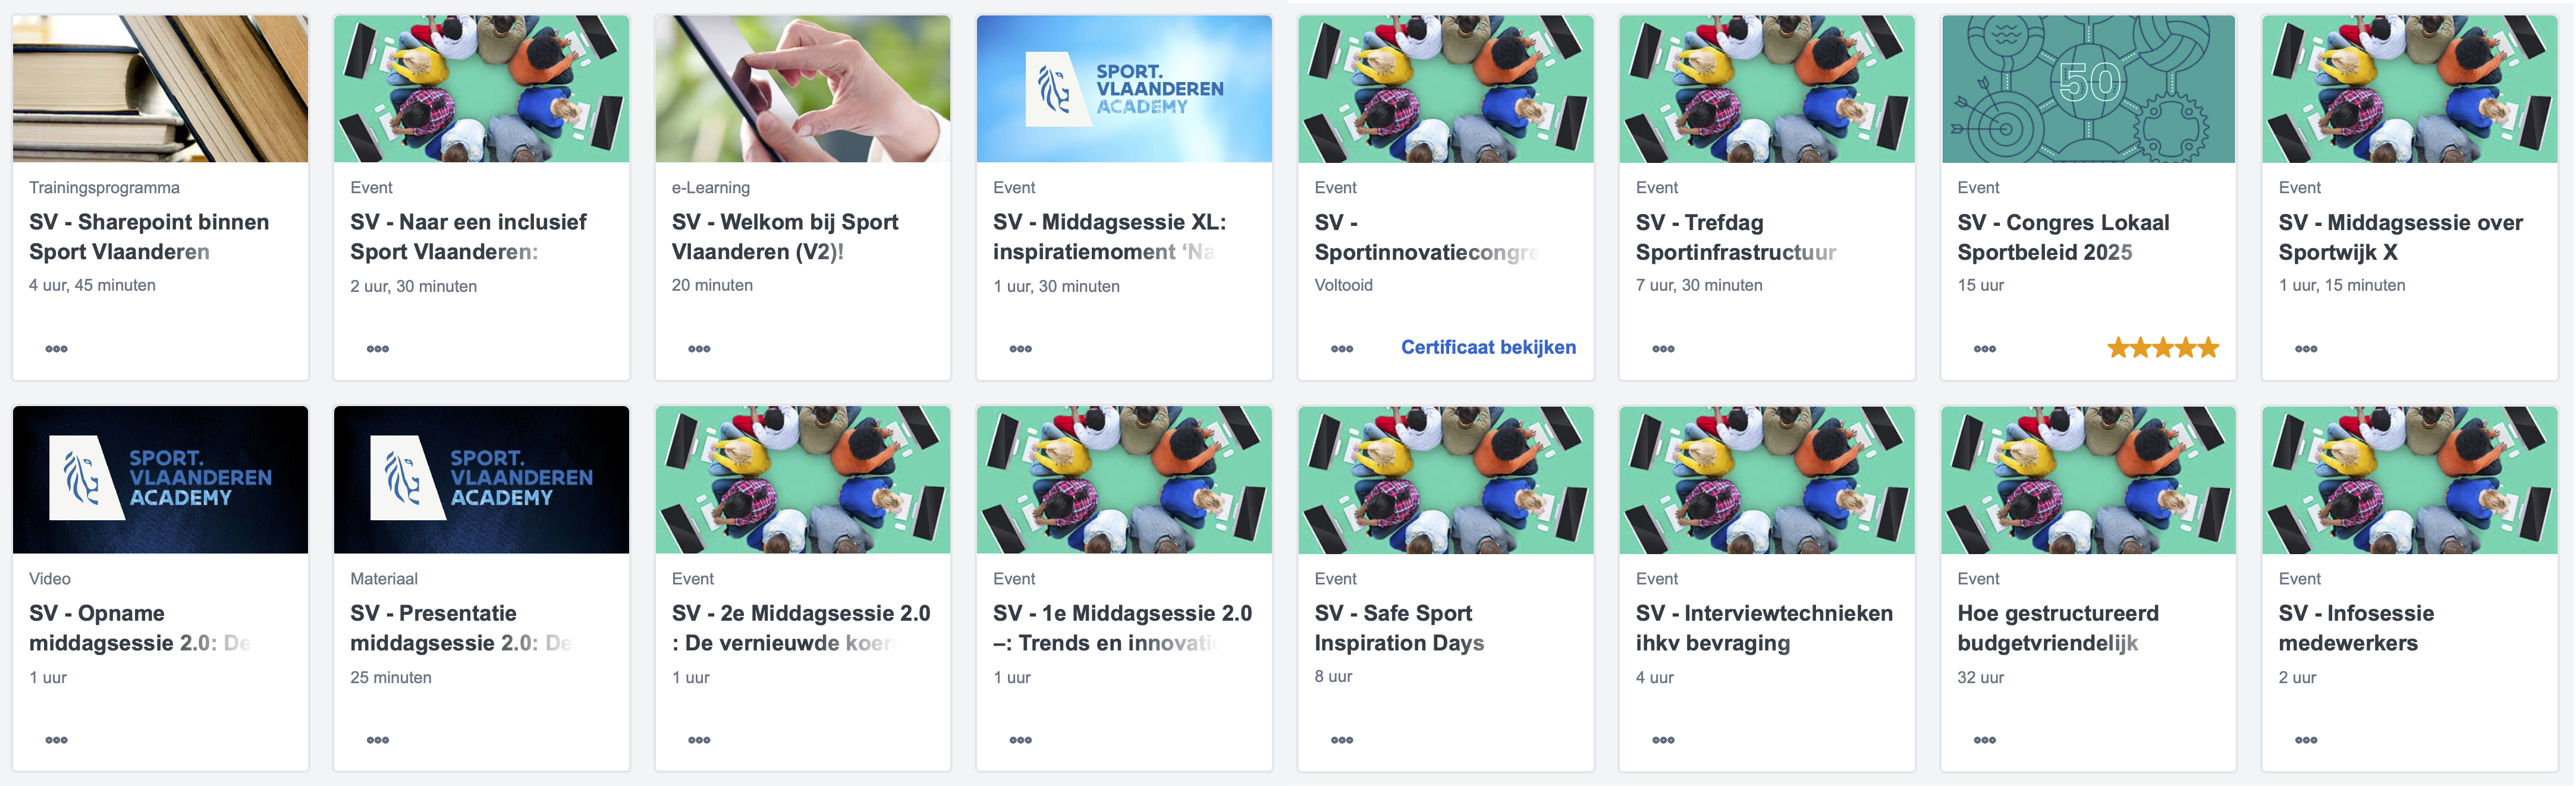
Task: Open three-dot menu on Sportinnovatiecongres card
Action: coord(1342,349)
